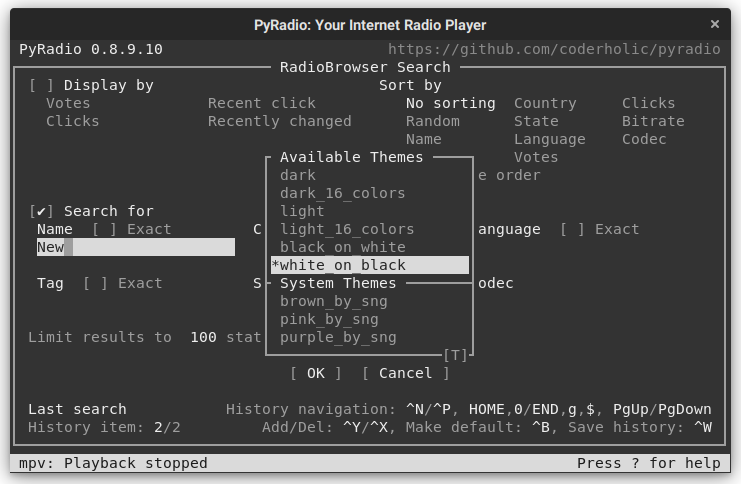
Task: Choose the light_16_colors theme
Action: pyautogui.click(x=347, y=229)
